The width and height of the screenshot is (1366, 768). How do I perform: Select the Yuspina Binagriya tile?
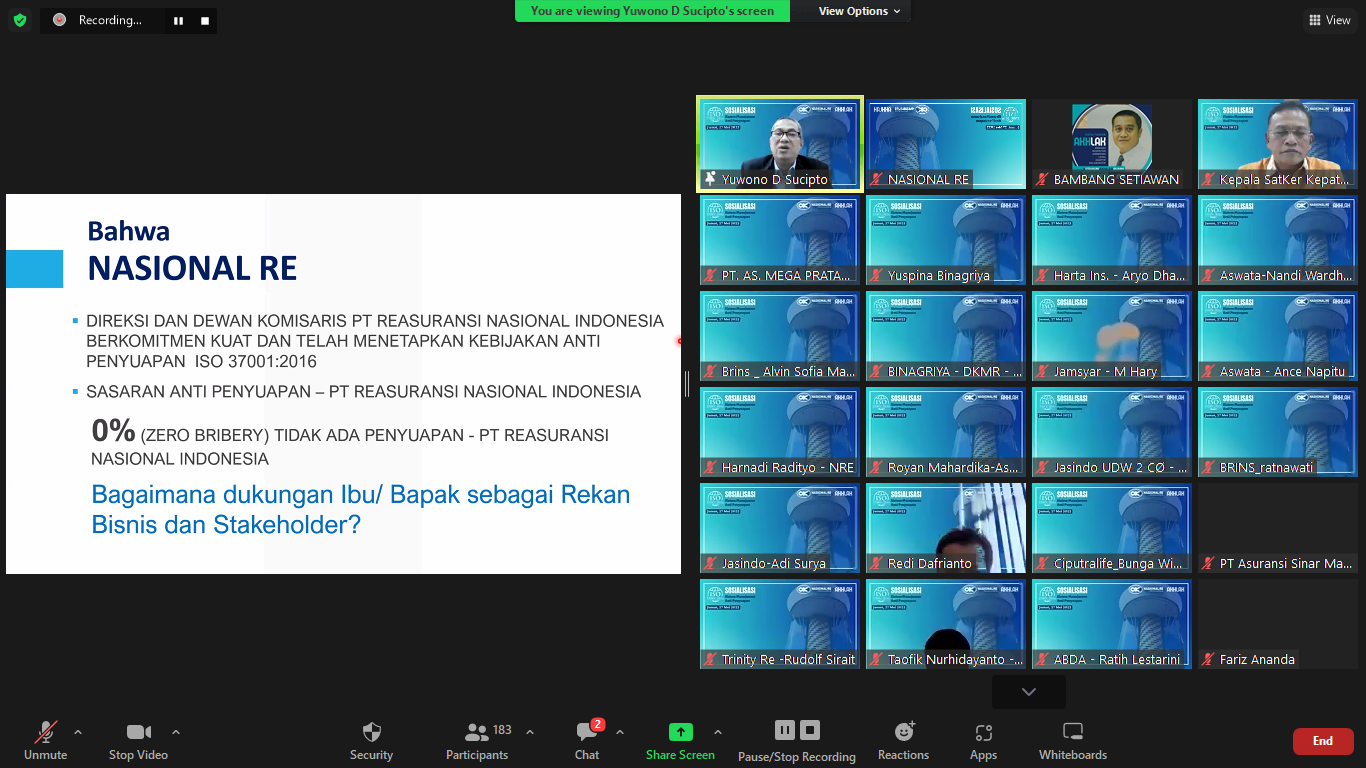pos(946,239)
